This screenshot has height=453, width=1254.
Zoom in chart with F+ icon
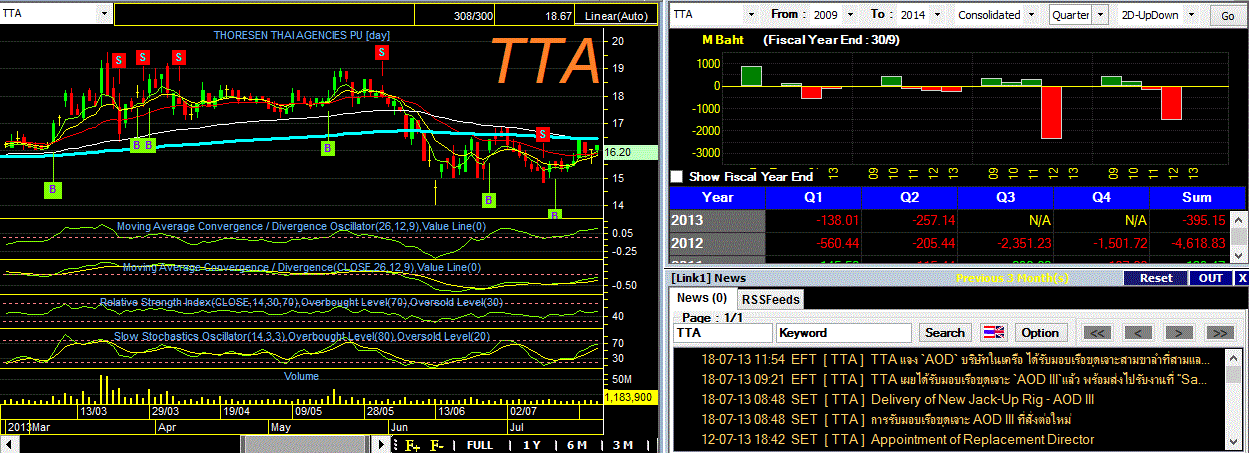412,445
